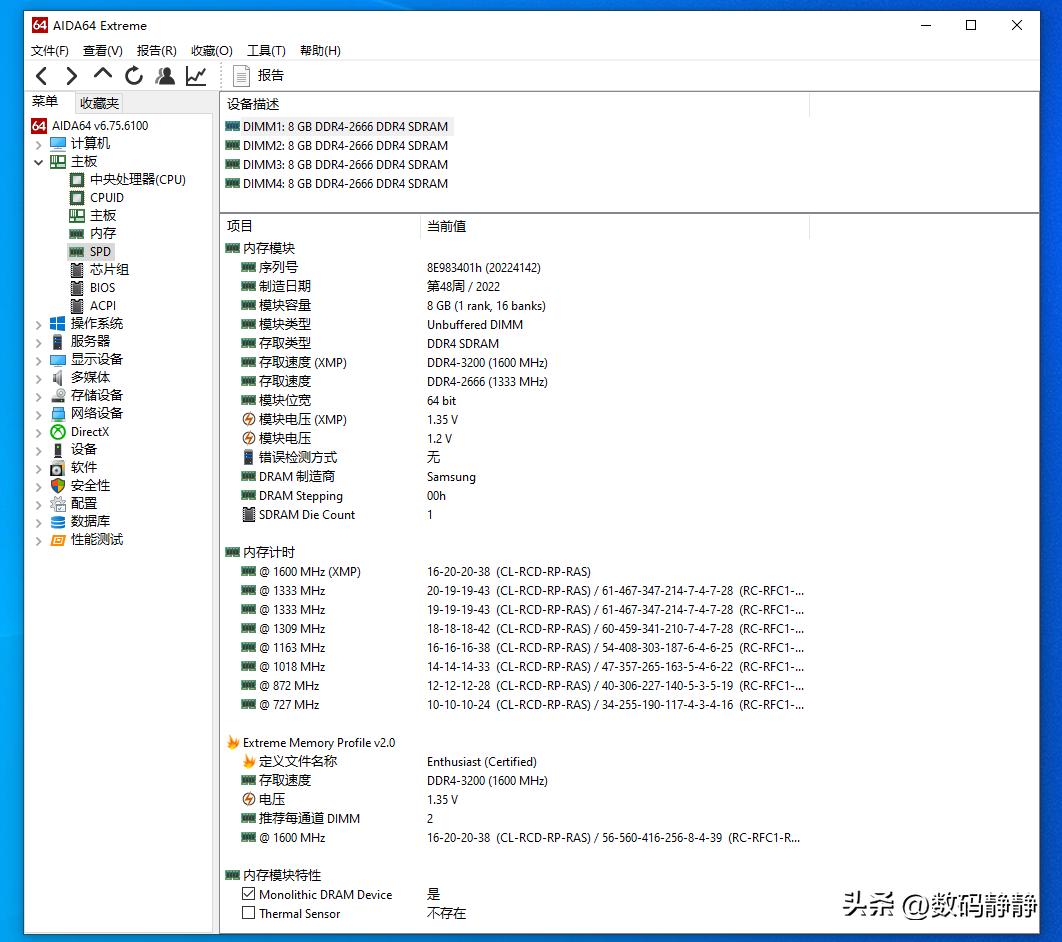Enable the Thermal Sensor checkbox

coord(249,913)
